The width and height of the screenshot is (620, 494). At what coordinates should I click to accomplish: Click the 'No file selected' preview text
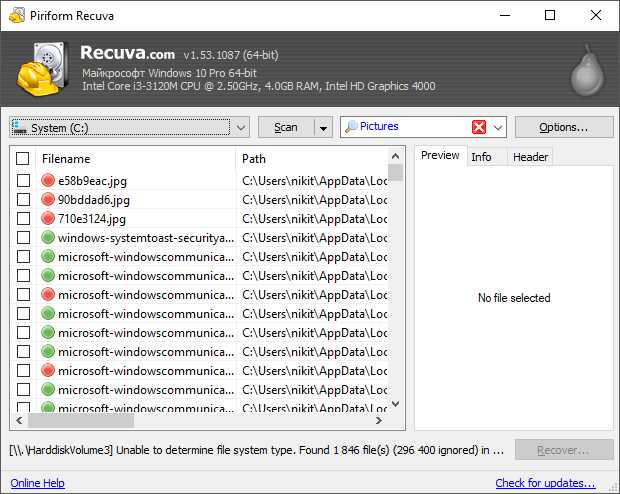pos(514,297)
